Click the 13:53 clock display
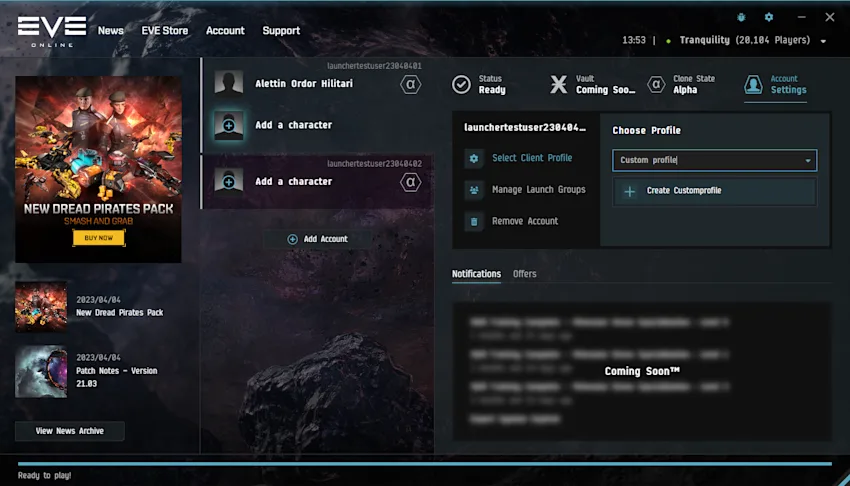This screenshot has height=486, width=850. pyautogui.click(x=634, y=40)
